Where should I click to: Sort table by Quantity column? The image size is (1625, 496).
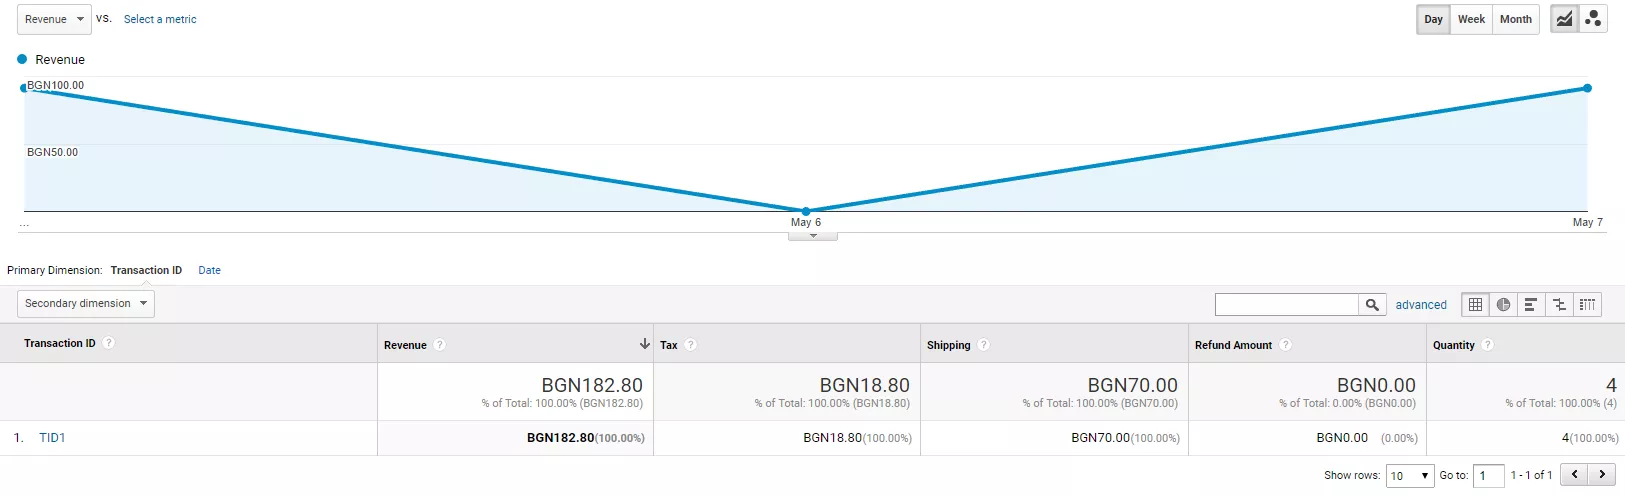(x=1454, y=345)
